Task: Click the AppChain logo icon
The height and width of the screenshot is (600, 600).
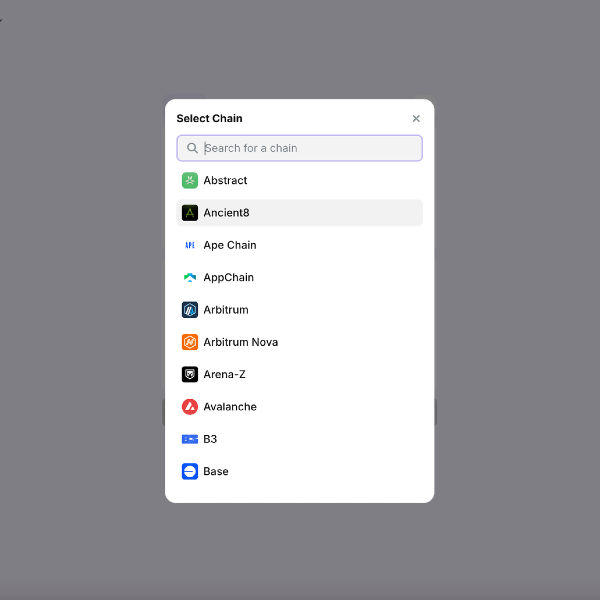Action: coord(190,278)
